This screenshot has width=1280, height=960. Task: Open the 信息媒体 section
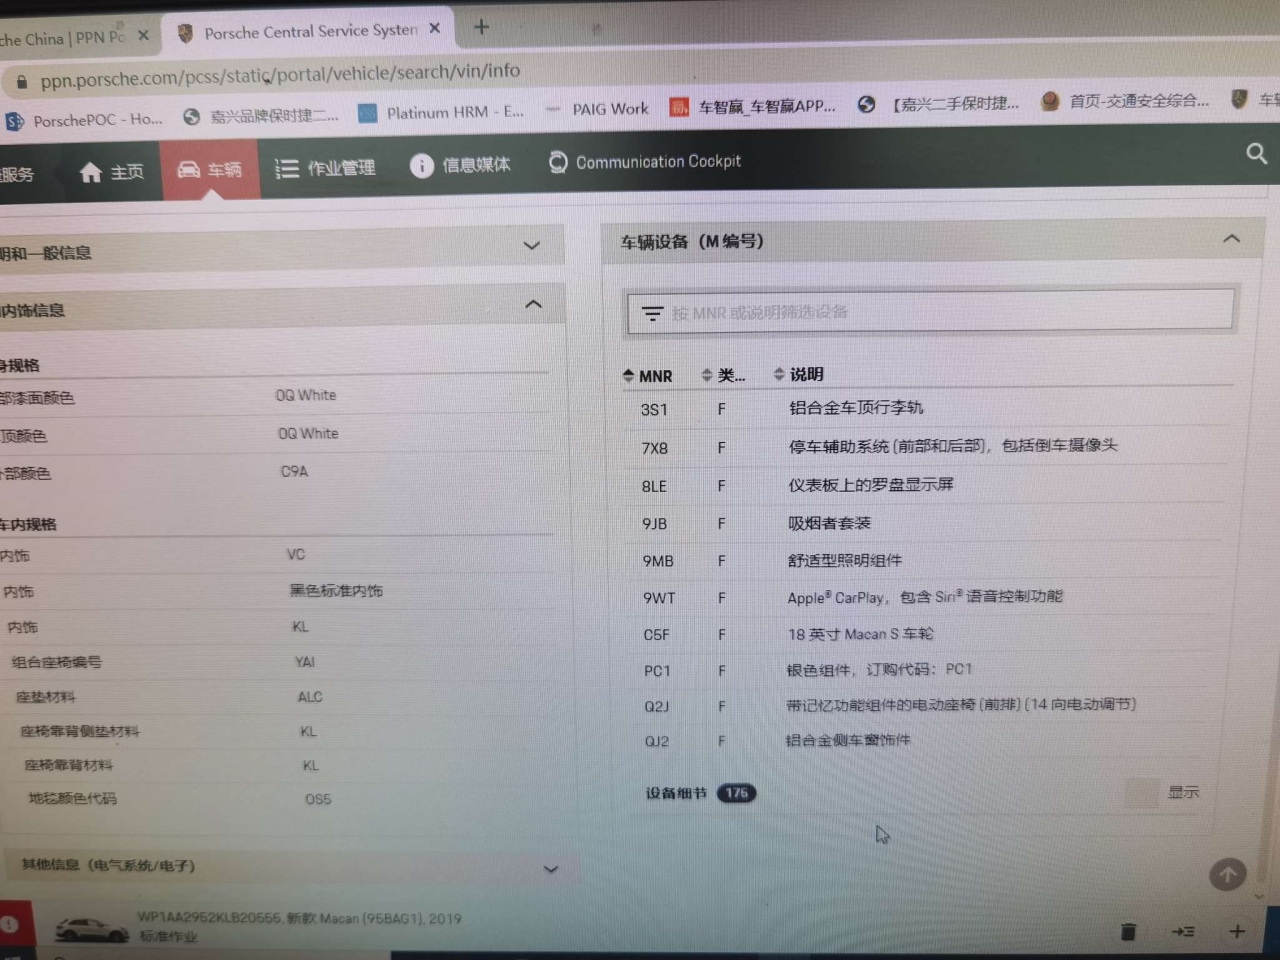pyautogui.click(x=461, y=164)
